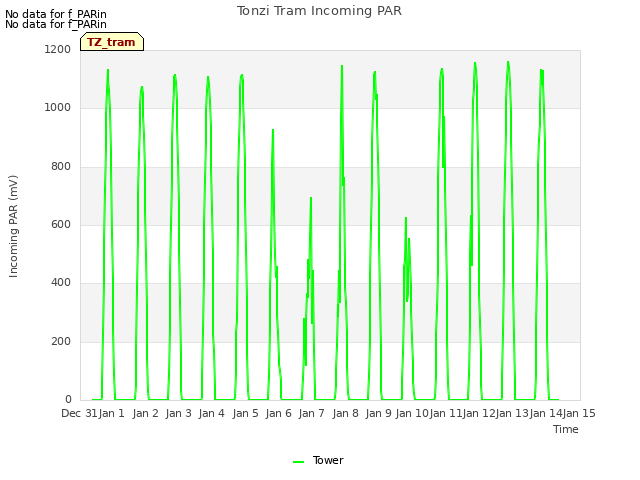
Task: Click the Jan 11 x-axis tick label
Action: pos(445,413)
